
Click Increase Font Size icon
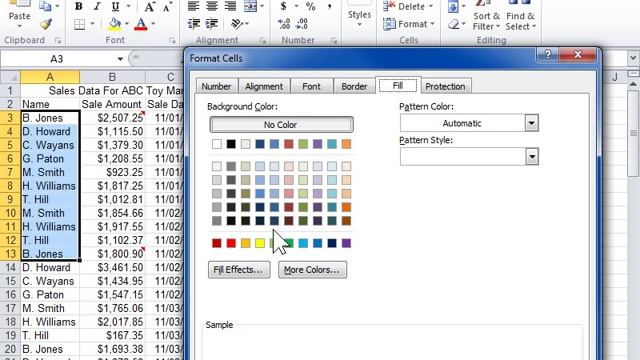point(149,6)
